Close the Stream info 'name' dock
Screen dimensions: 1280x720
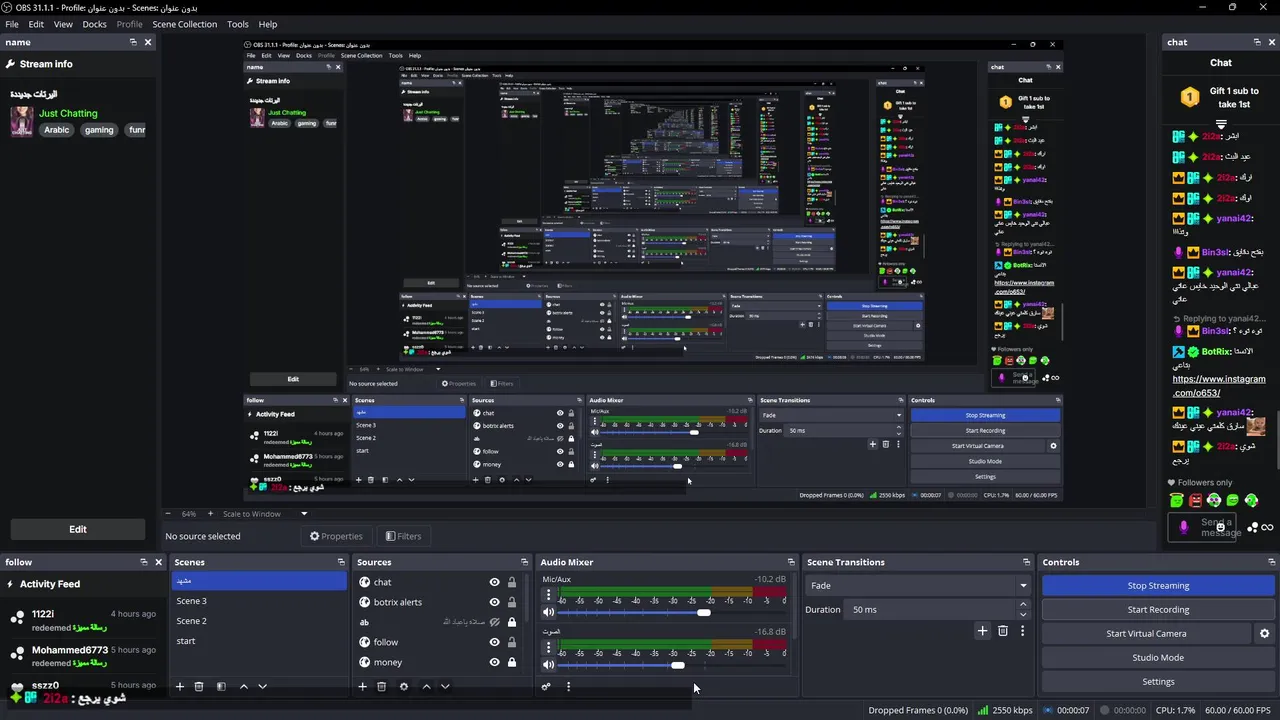pyautogui.click(x=148, y=42)
